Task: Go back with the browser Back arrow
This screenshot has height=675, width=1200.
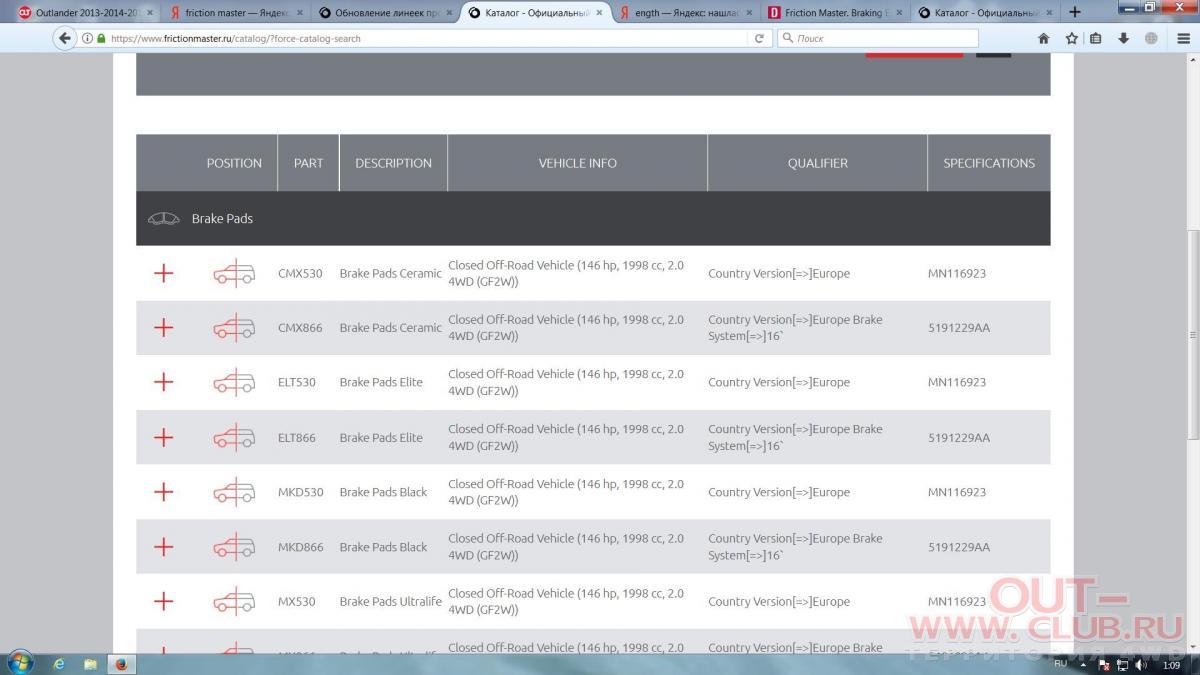Action: pos(66,38)
